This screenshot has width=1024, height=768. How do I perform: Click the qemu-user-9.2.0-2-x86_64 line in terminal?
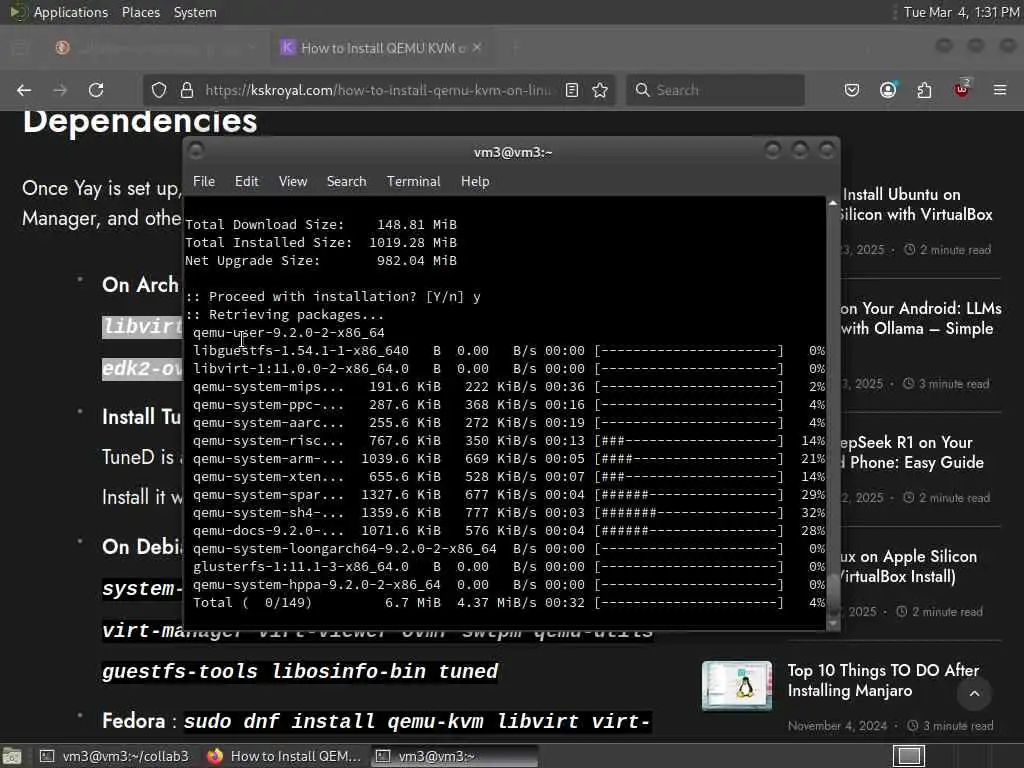coord(289,332)
